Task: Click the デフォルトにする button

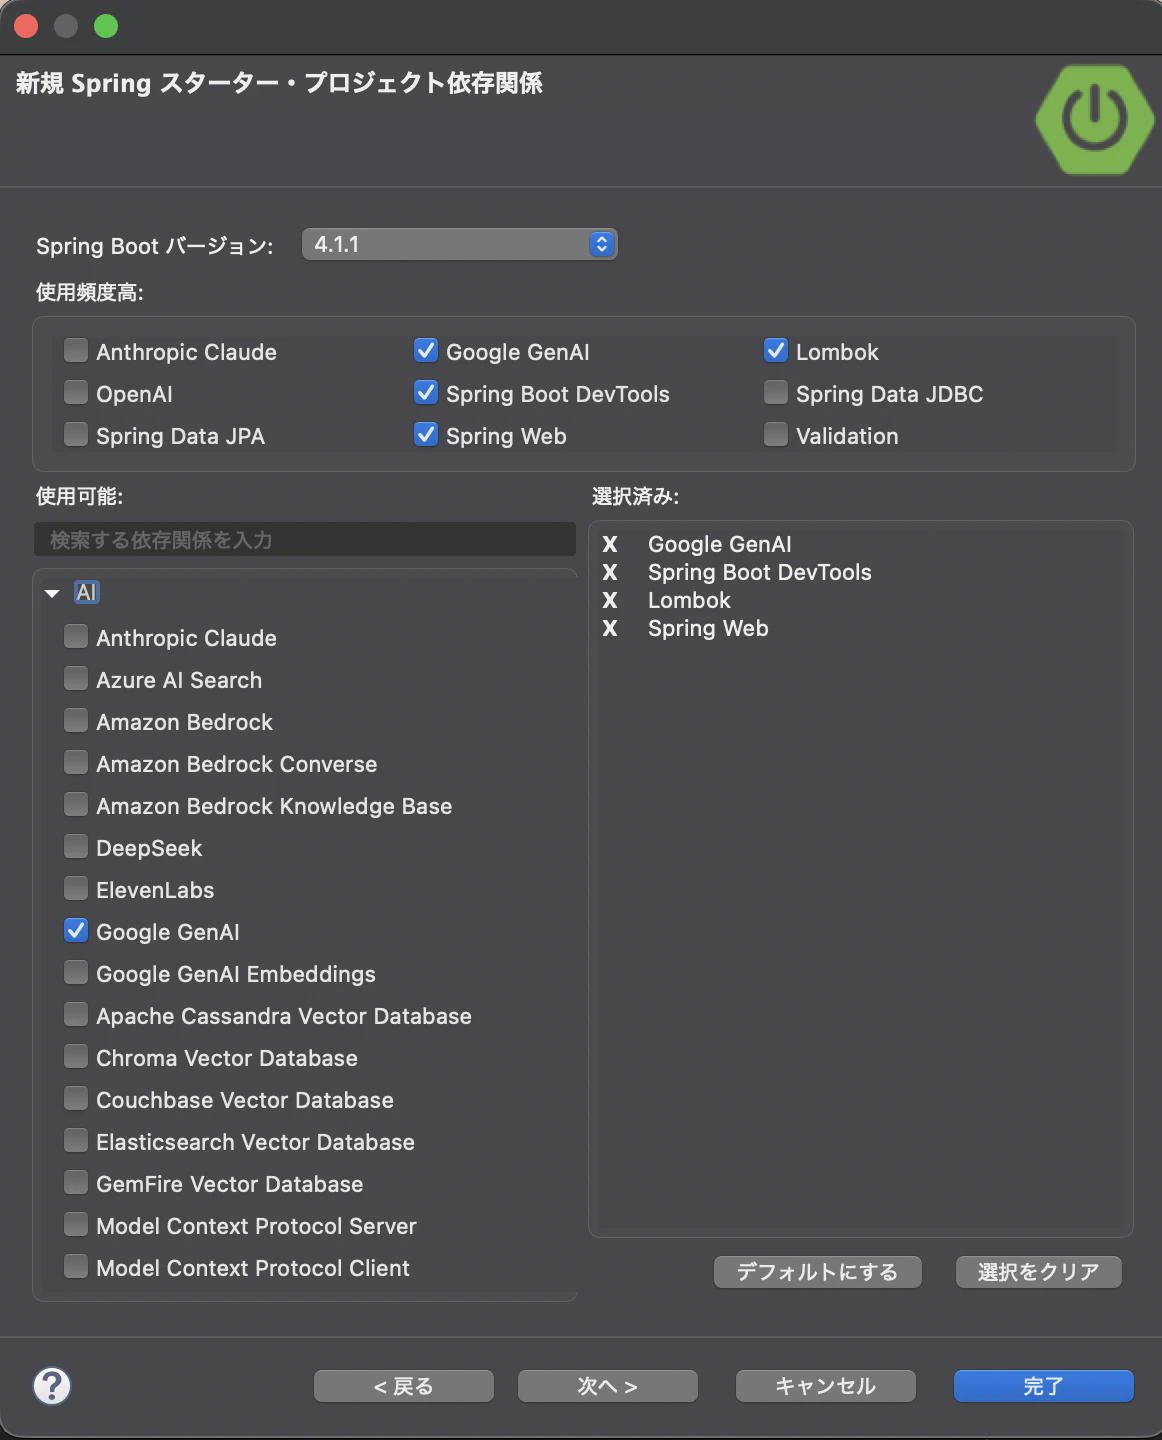Action: point(817,1272)
